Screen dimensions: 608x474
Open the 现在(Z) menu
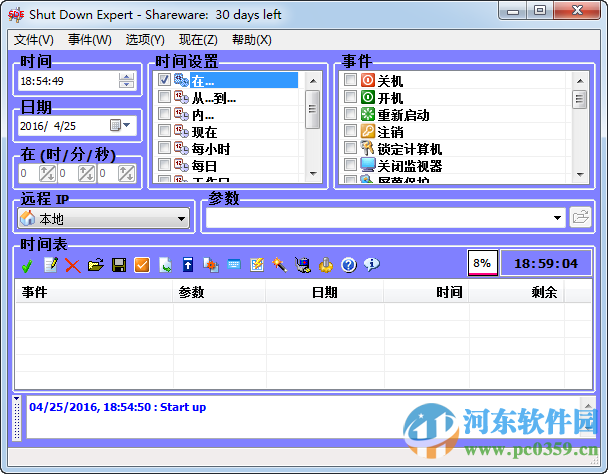point(198,40)
